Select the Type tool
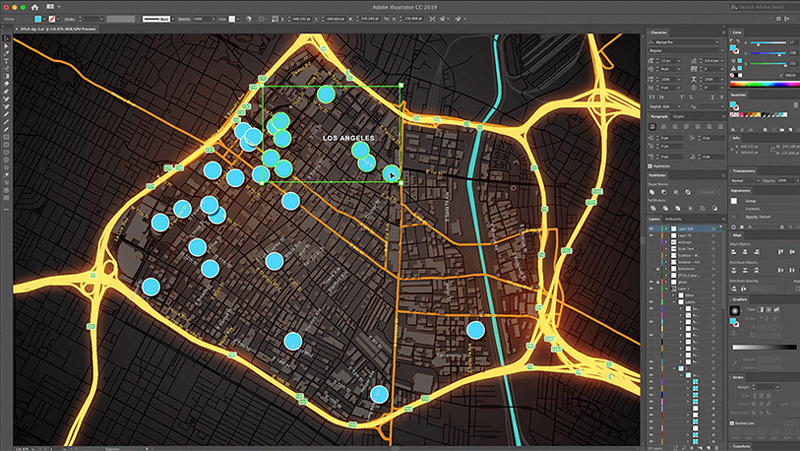The width and height of the screenshot is (800, 451). tap(6, 61)
